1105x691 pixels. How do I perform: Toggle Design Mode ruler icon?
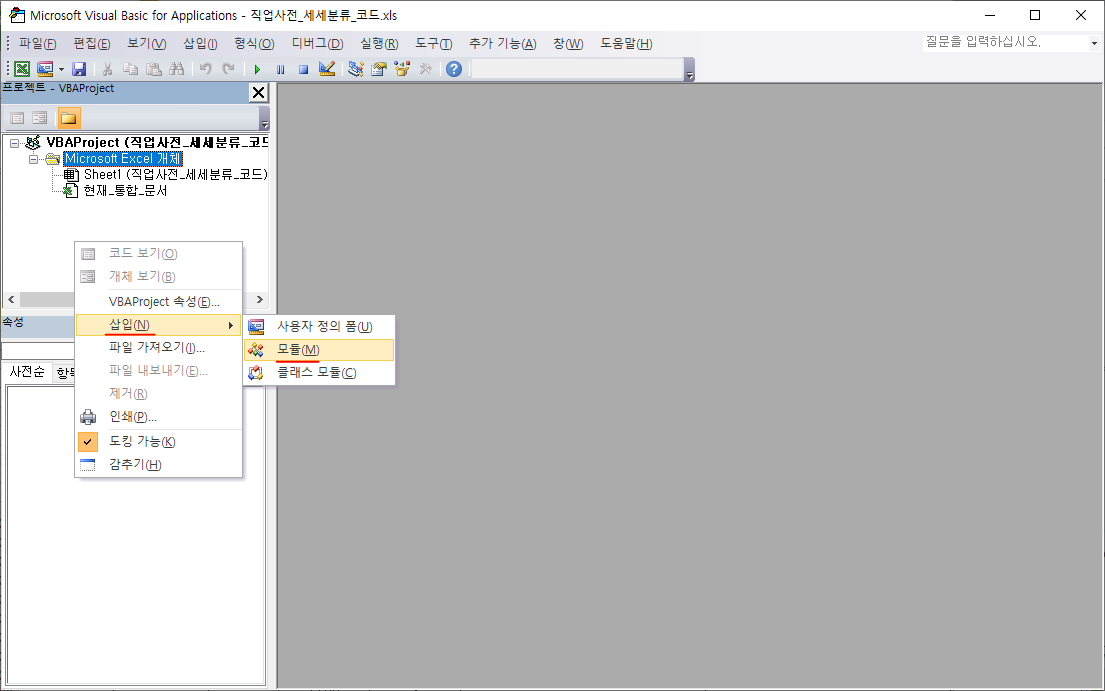pyautogui.click(x=327, y=69)
